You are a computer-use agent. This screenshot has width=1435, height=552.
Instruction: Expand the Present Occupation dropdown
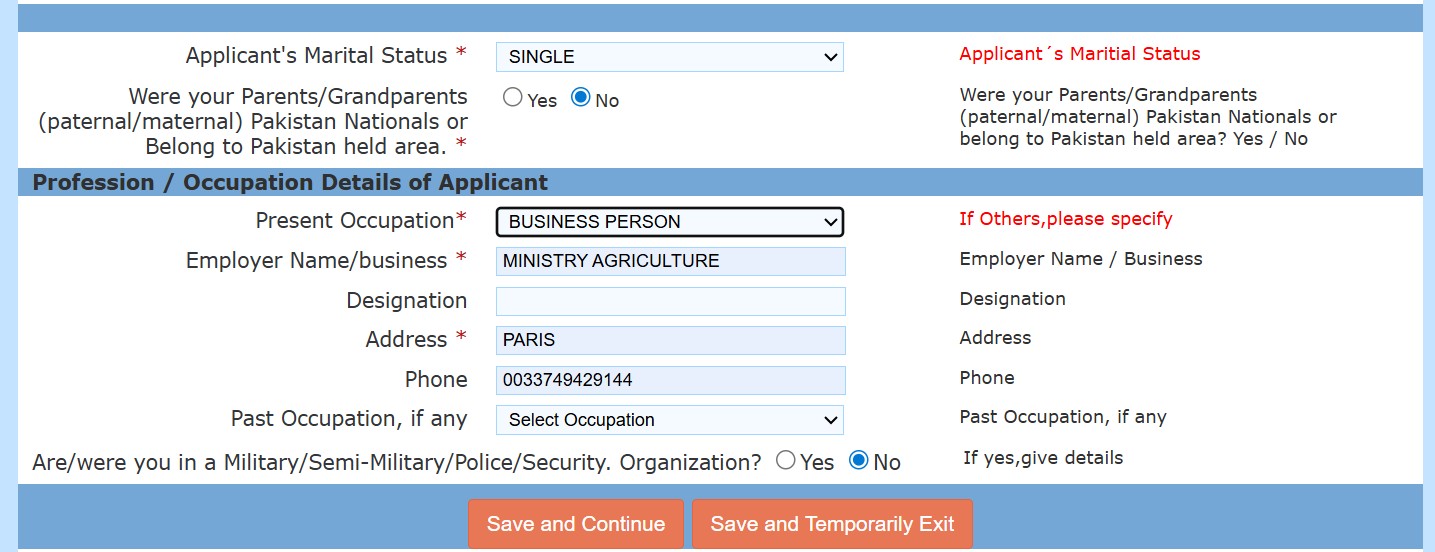pyautogui.click(x=669, y=222)
